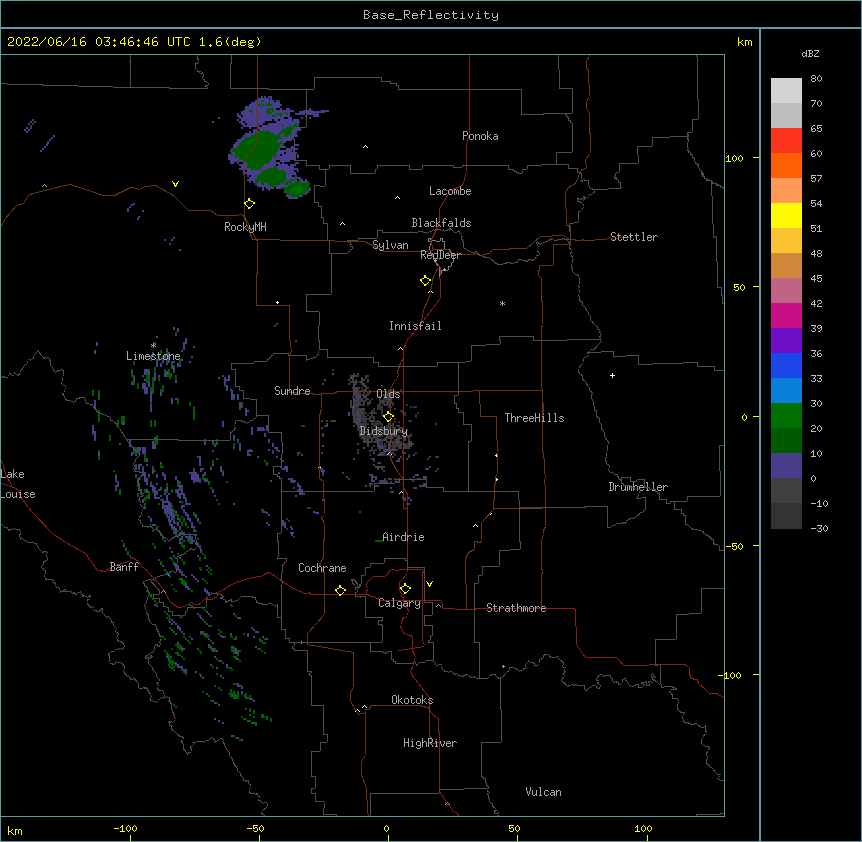The image size is (862, 842).
Task: Click the Stettler town label
Action: pyautogui.click(x=634, y=237)
